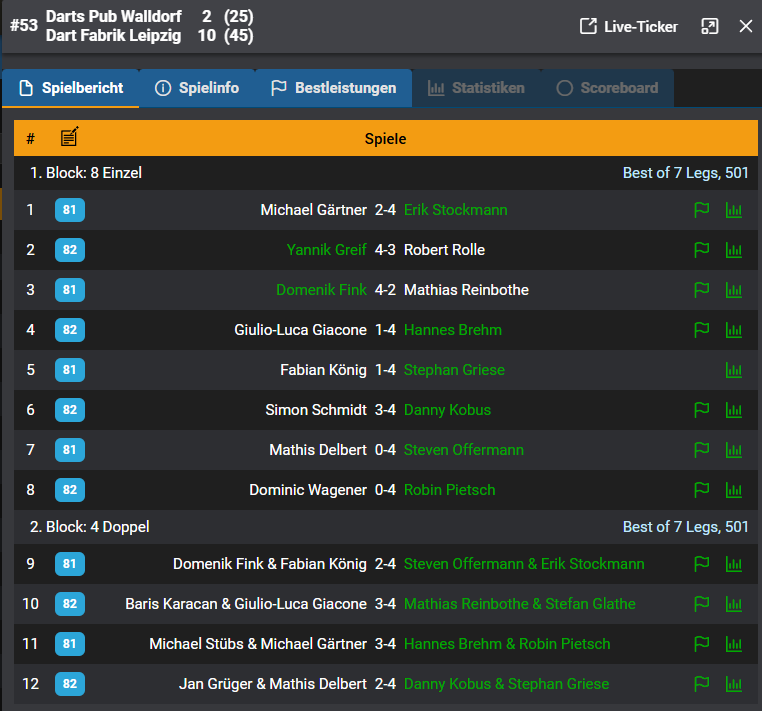Click board badge 81 for match 1
Image resolution: width=762 pixels, height=711 pixels.
pyautogui.click(x=70, y=210)
